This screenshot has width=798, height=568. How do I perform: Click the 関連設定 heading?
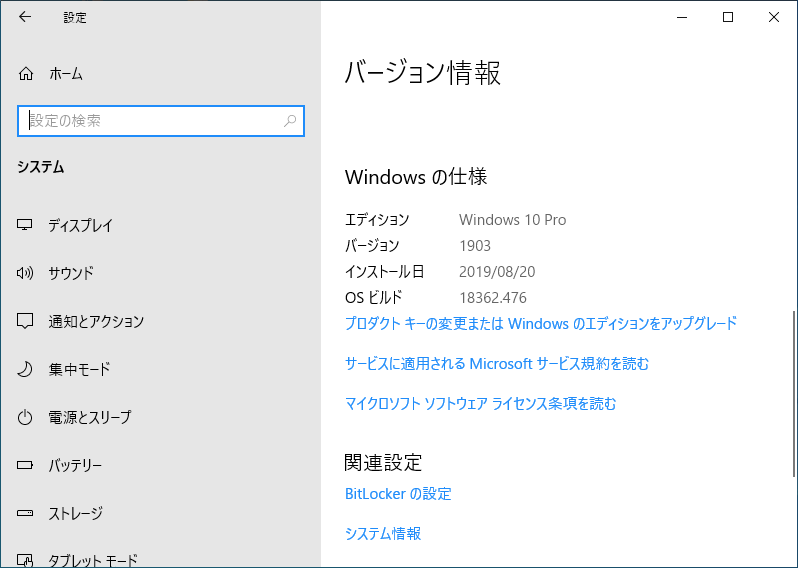[383, 462]
